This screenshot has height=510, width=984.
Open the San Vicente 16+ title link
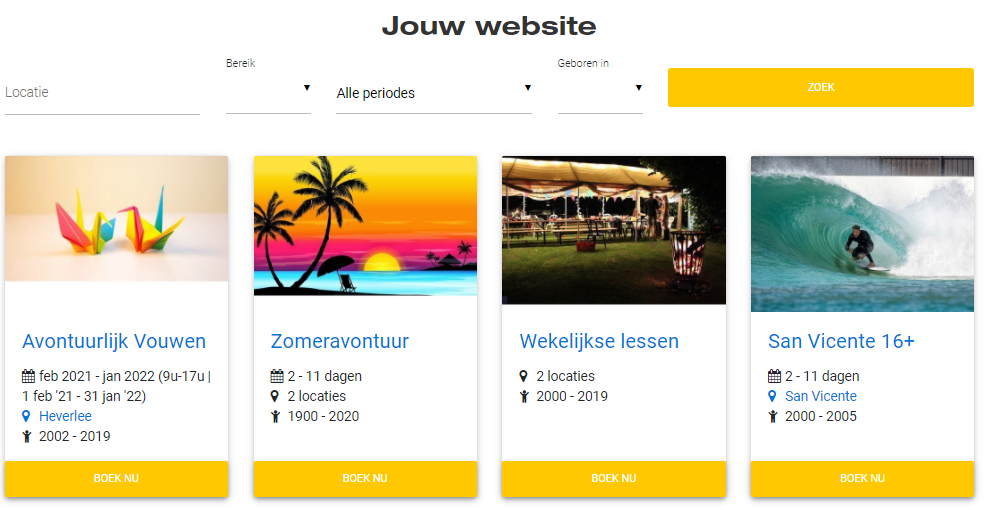tap(841, 341)
